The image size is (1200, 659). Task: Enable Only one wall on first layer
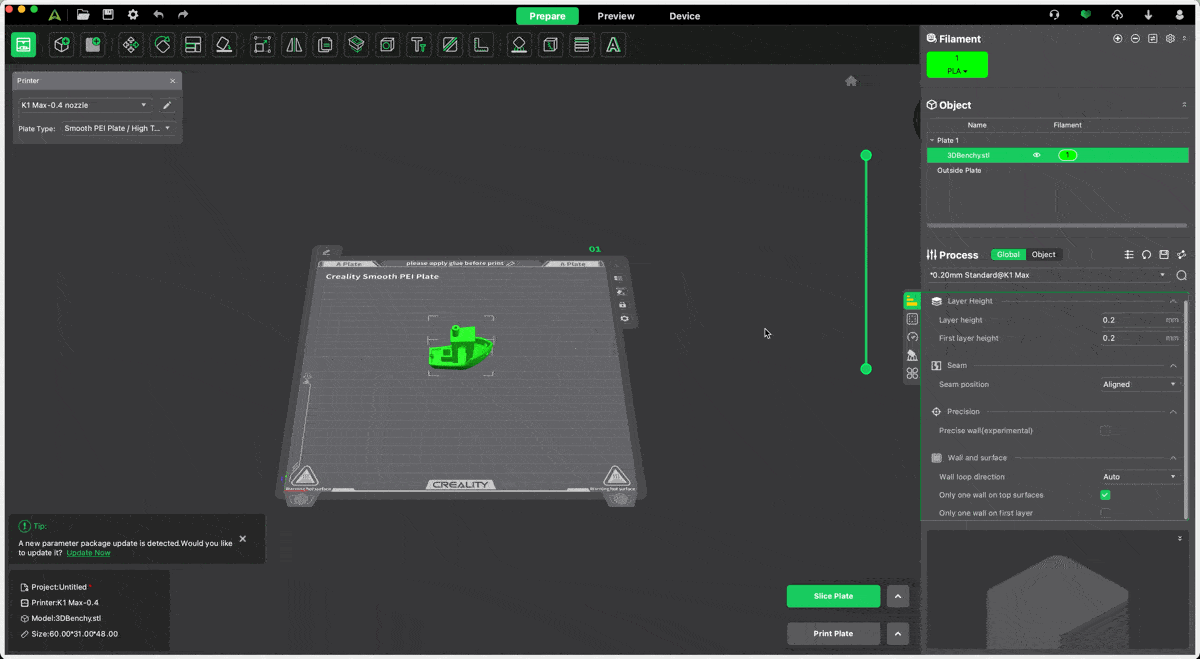click(1105, 513)
